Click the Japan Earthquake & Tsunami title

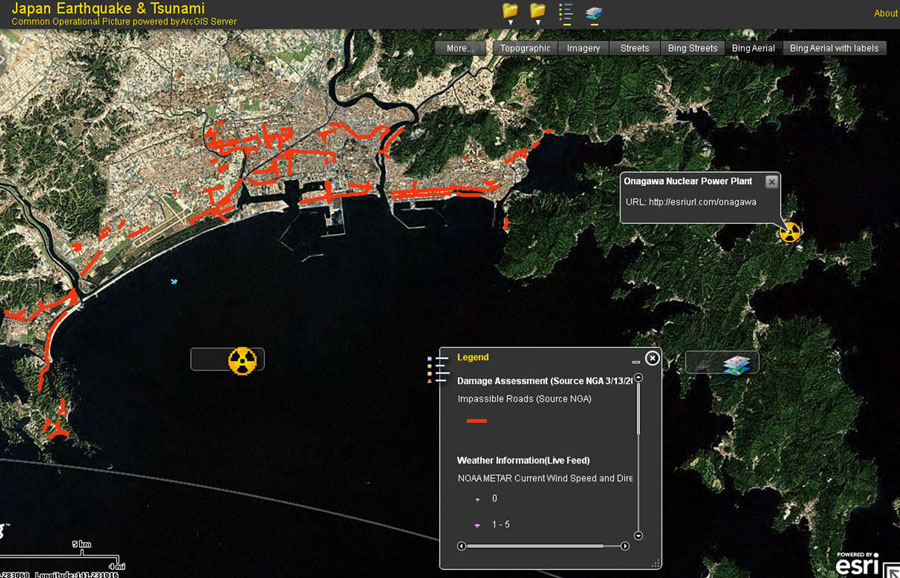point(108,9)
